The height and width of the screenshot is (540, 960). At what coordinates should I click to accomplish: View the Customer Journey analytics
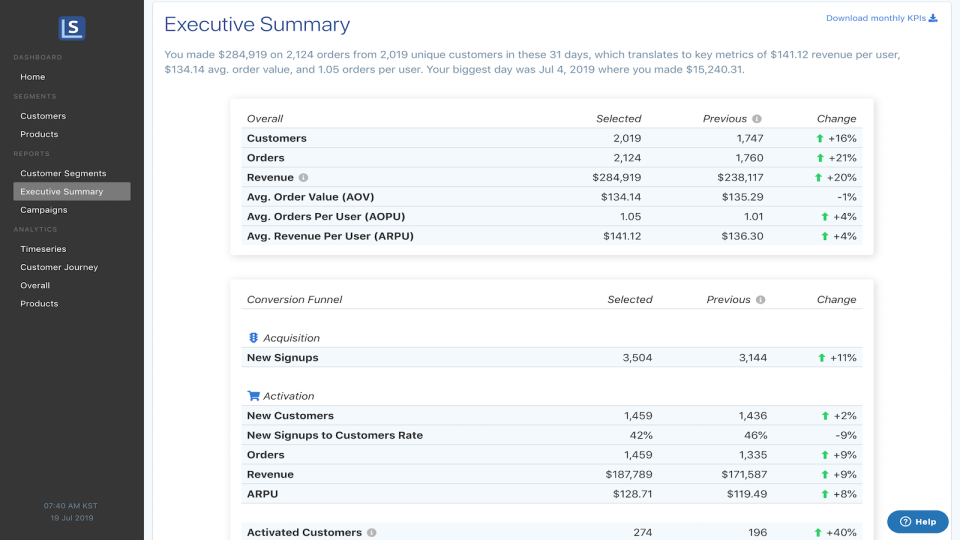[59, 267]
